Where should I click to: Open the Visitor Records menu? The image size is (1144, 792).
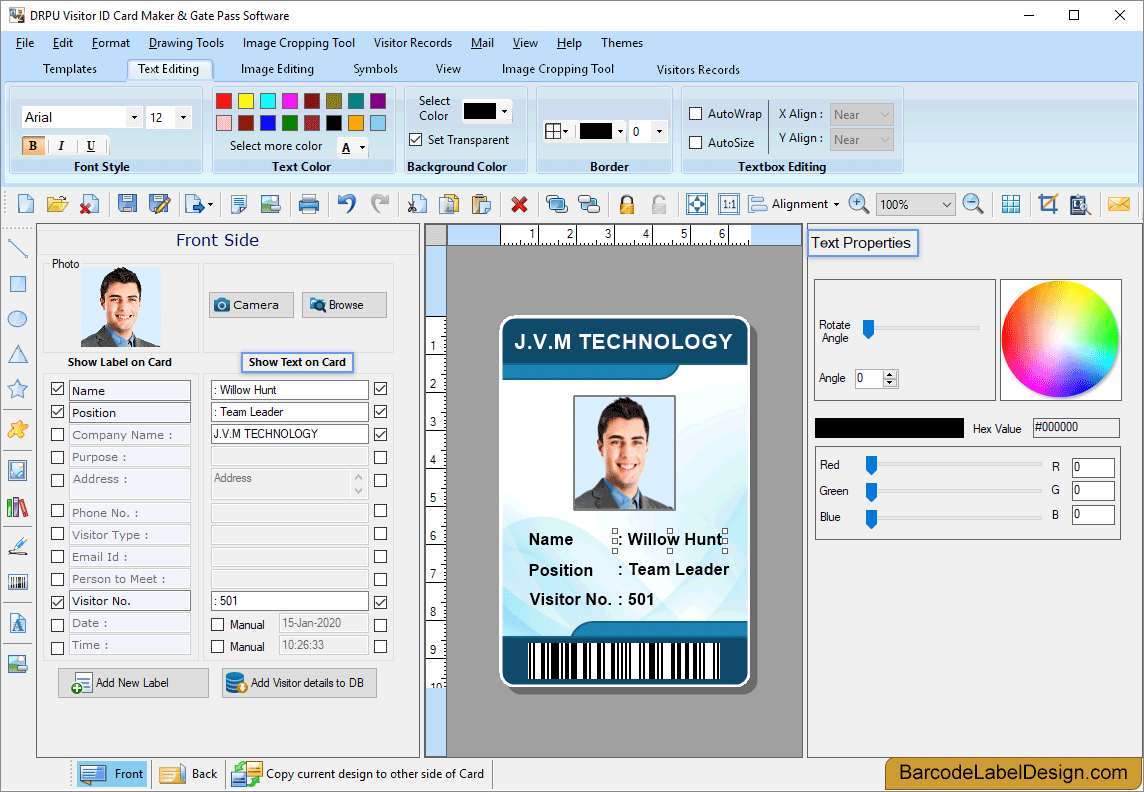412,43
